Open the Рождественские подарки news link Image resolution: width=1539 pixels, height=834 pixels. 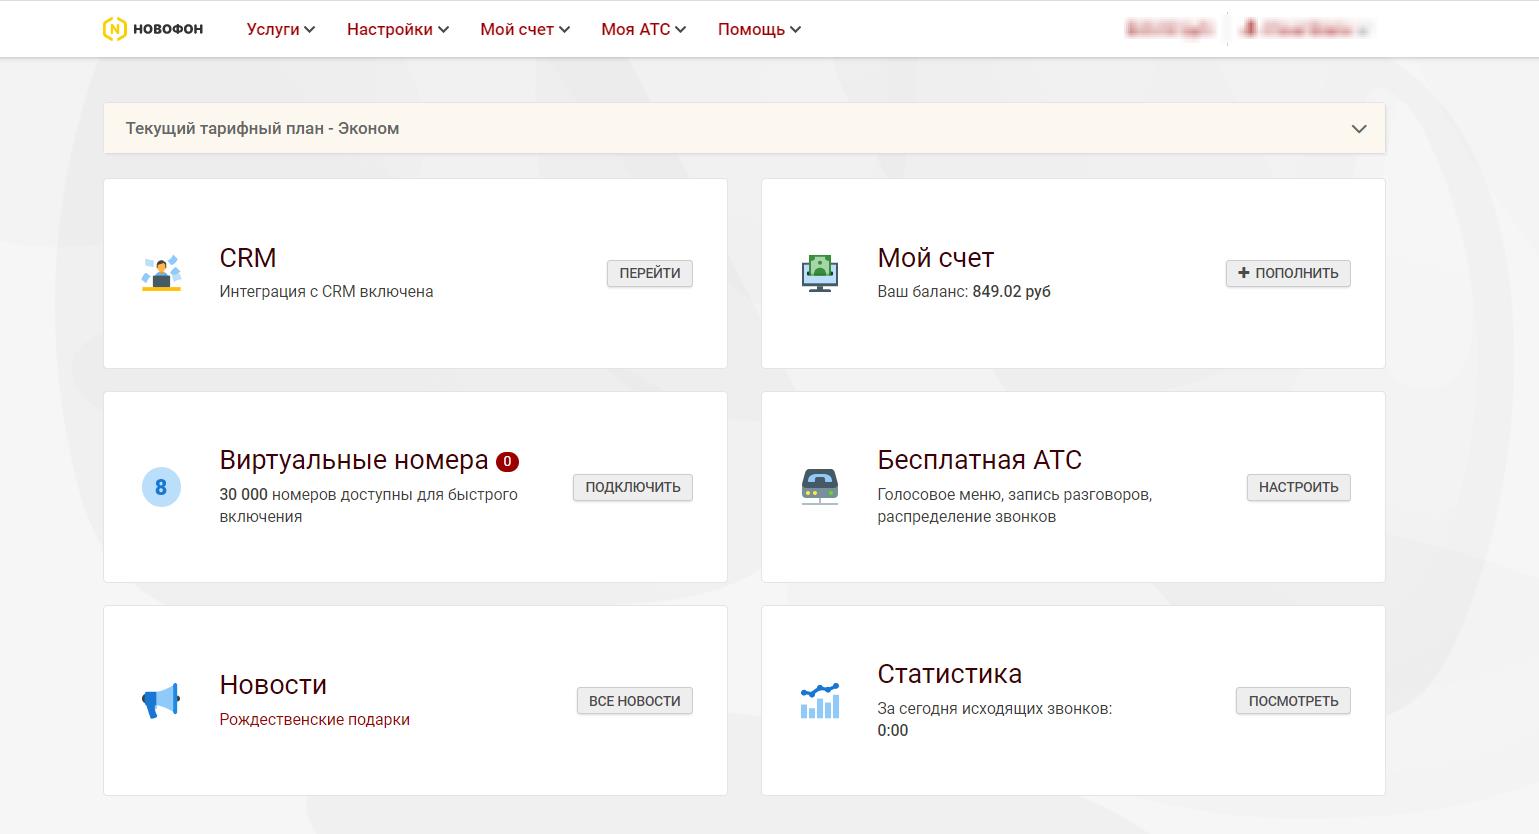[314, 719]
